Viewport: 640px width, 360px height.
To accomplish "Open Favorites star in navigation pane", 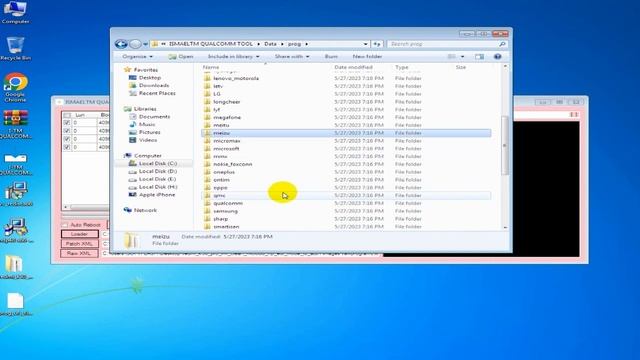I will point(127,70).
